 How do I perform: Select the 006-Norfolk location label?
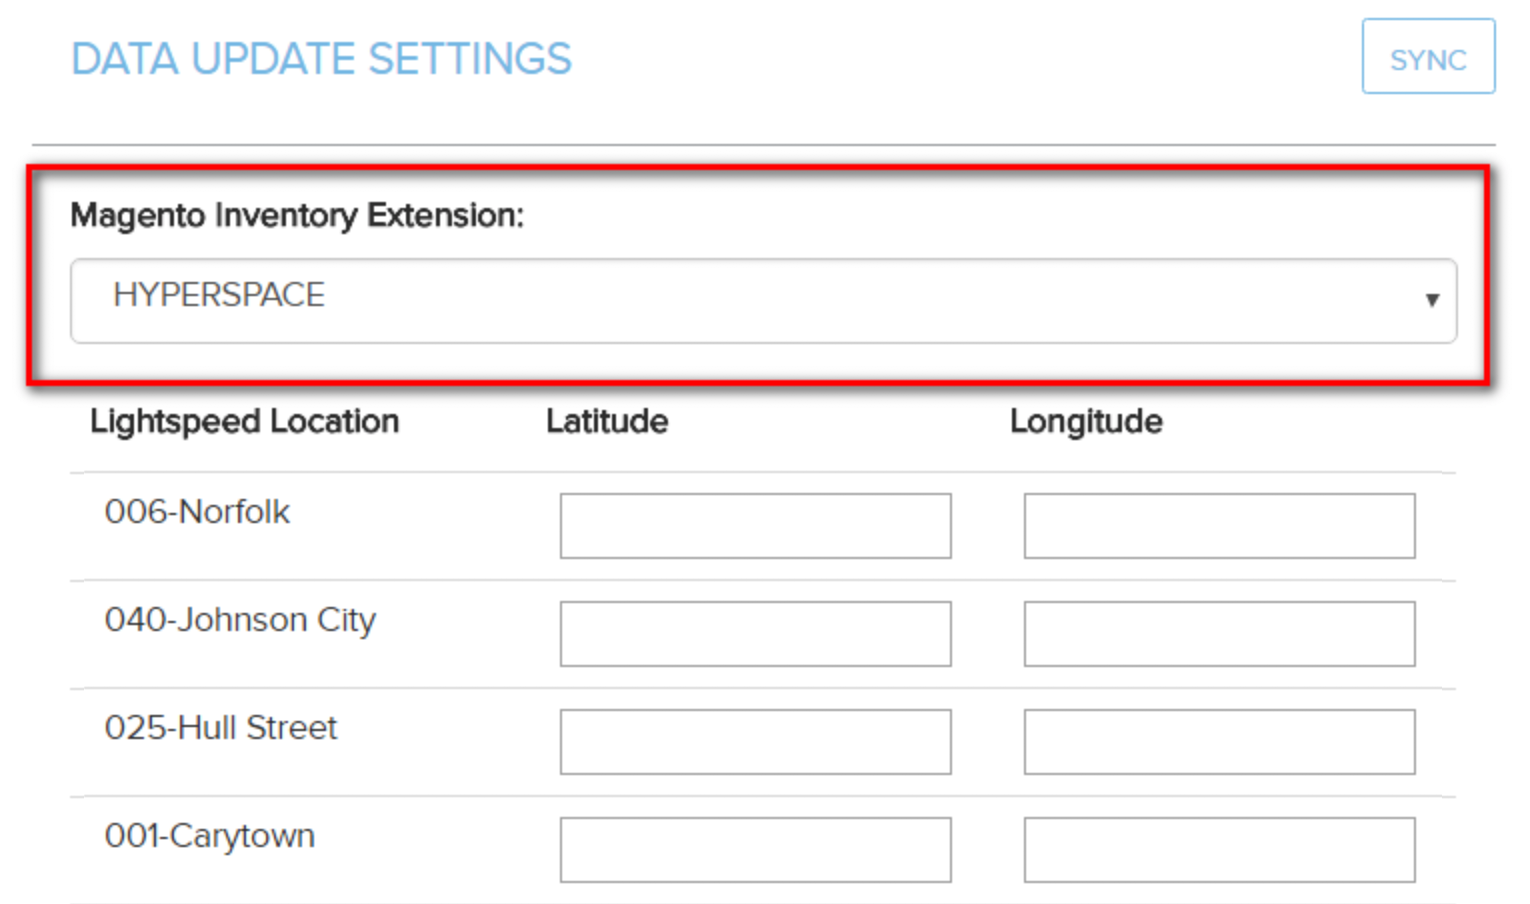click(197, 512)
